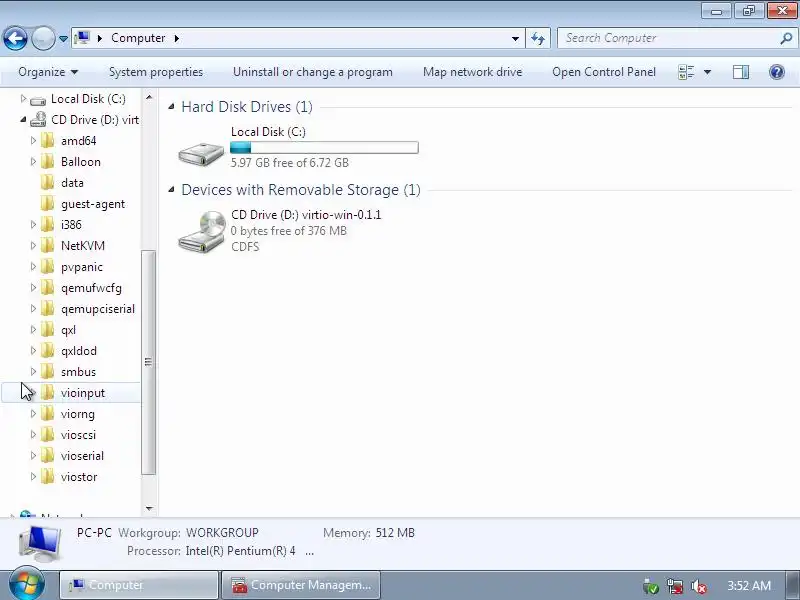800x600 pixels.
Task: Click the WORKGROUP value in details pane
Action: [222, 533]
